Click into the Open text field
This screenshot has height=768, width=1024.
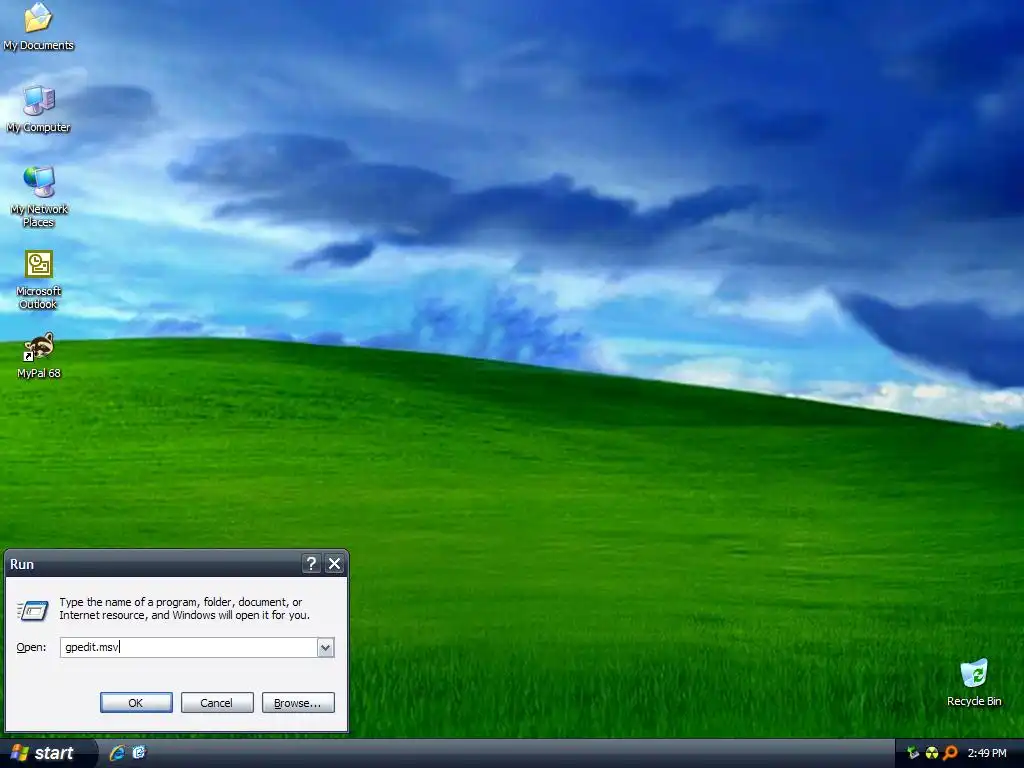(189, 647)
